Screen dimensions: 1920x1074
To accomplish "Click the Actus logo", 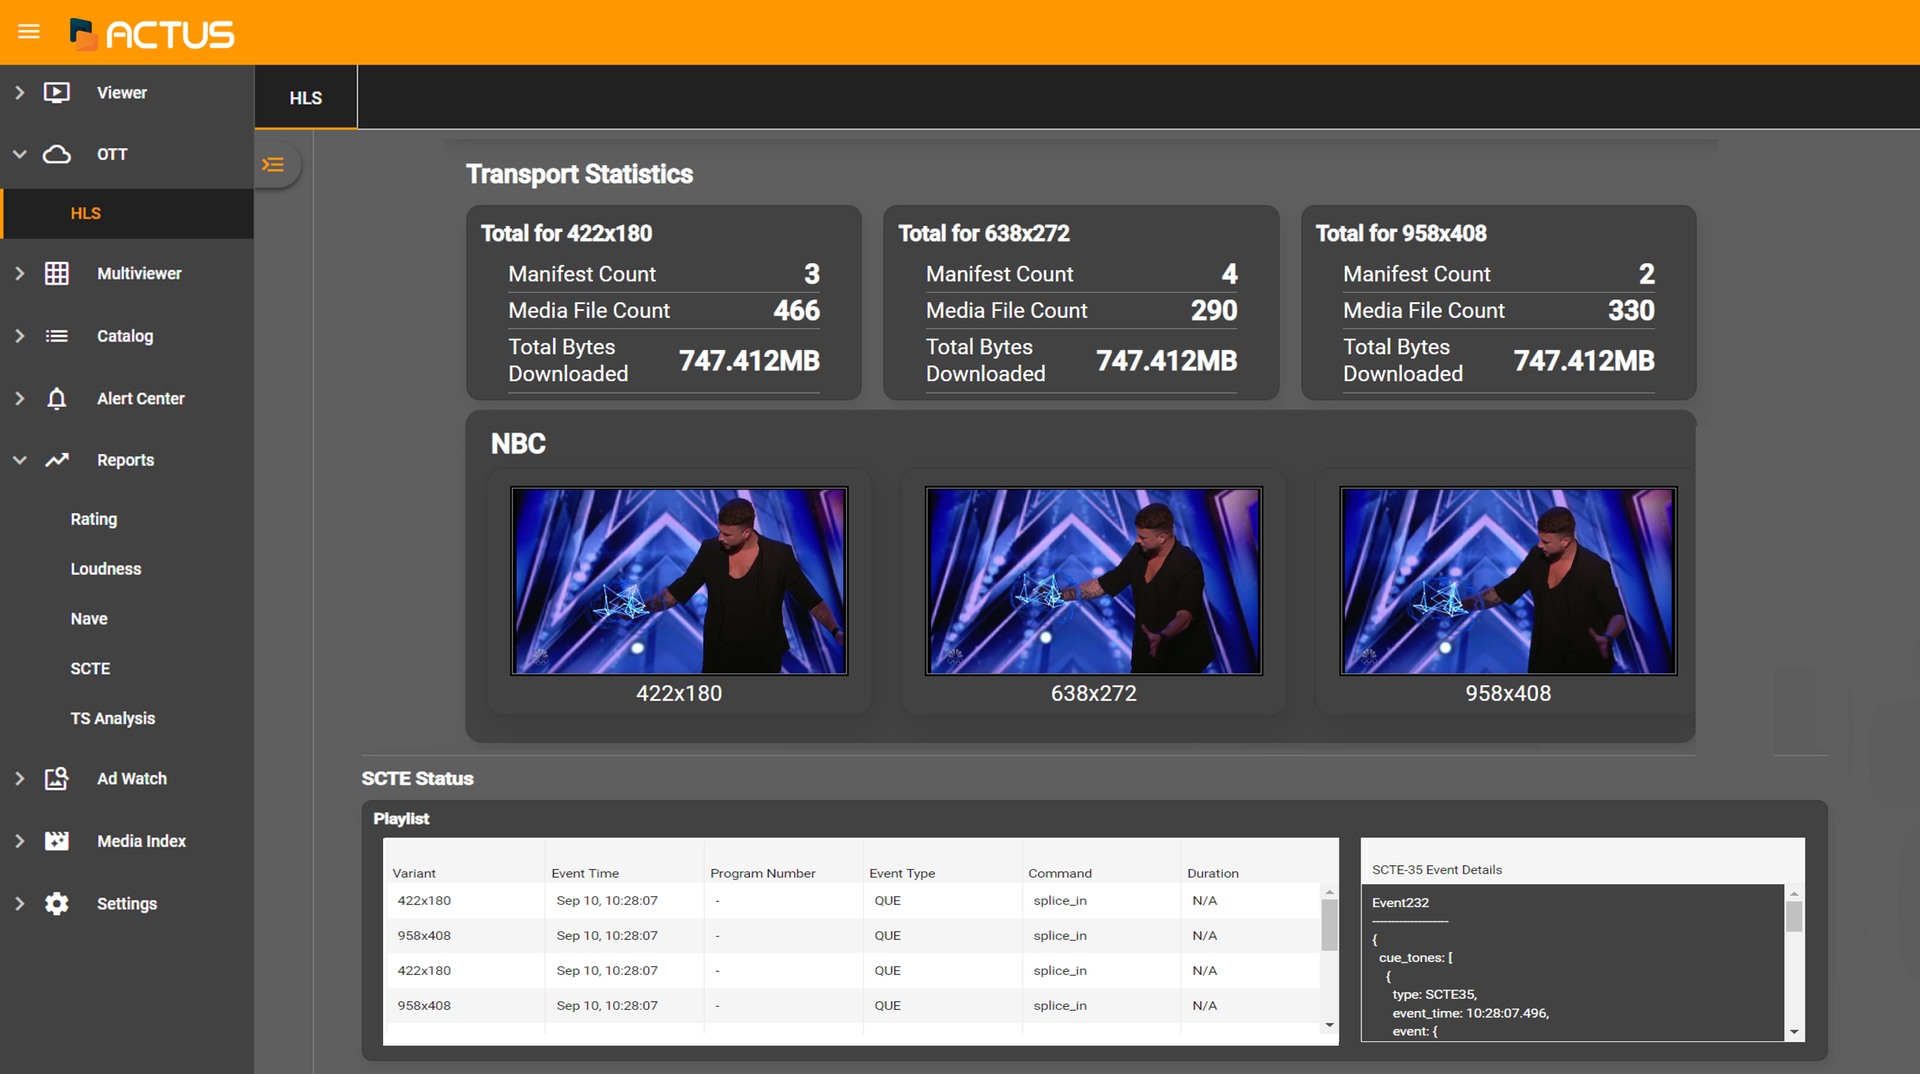I will click(150, 32).
